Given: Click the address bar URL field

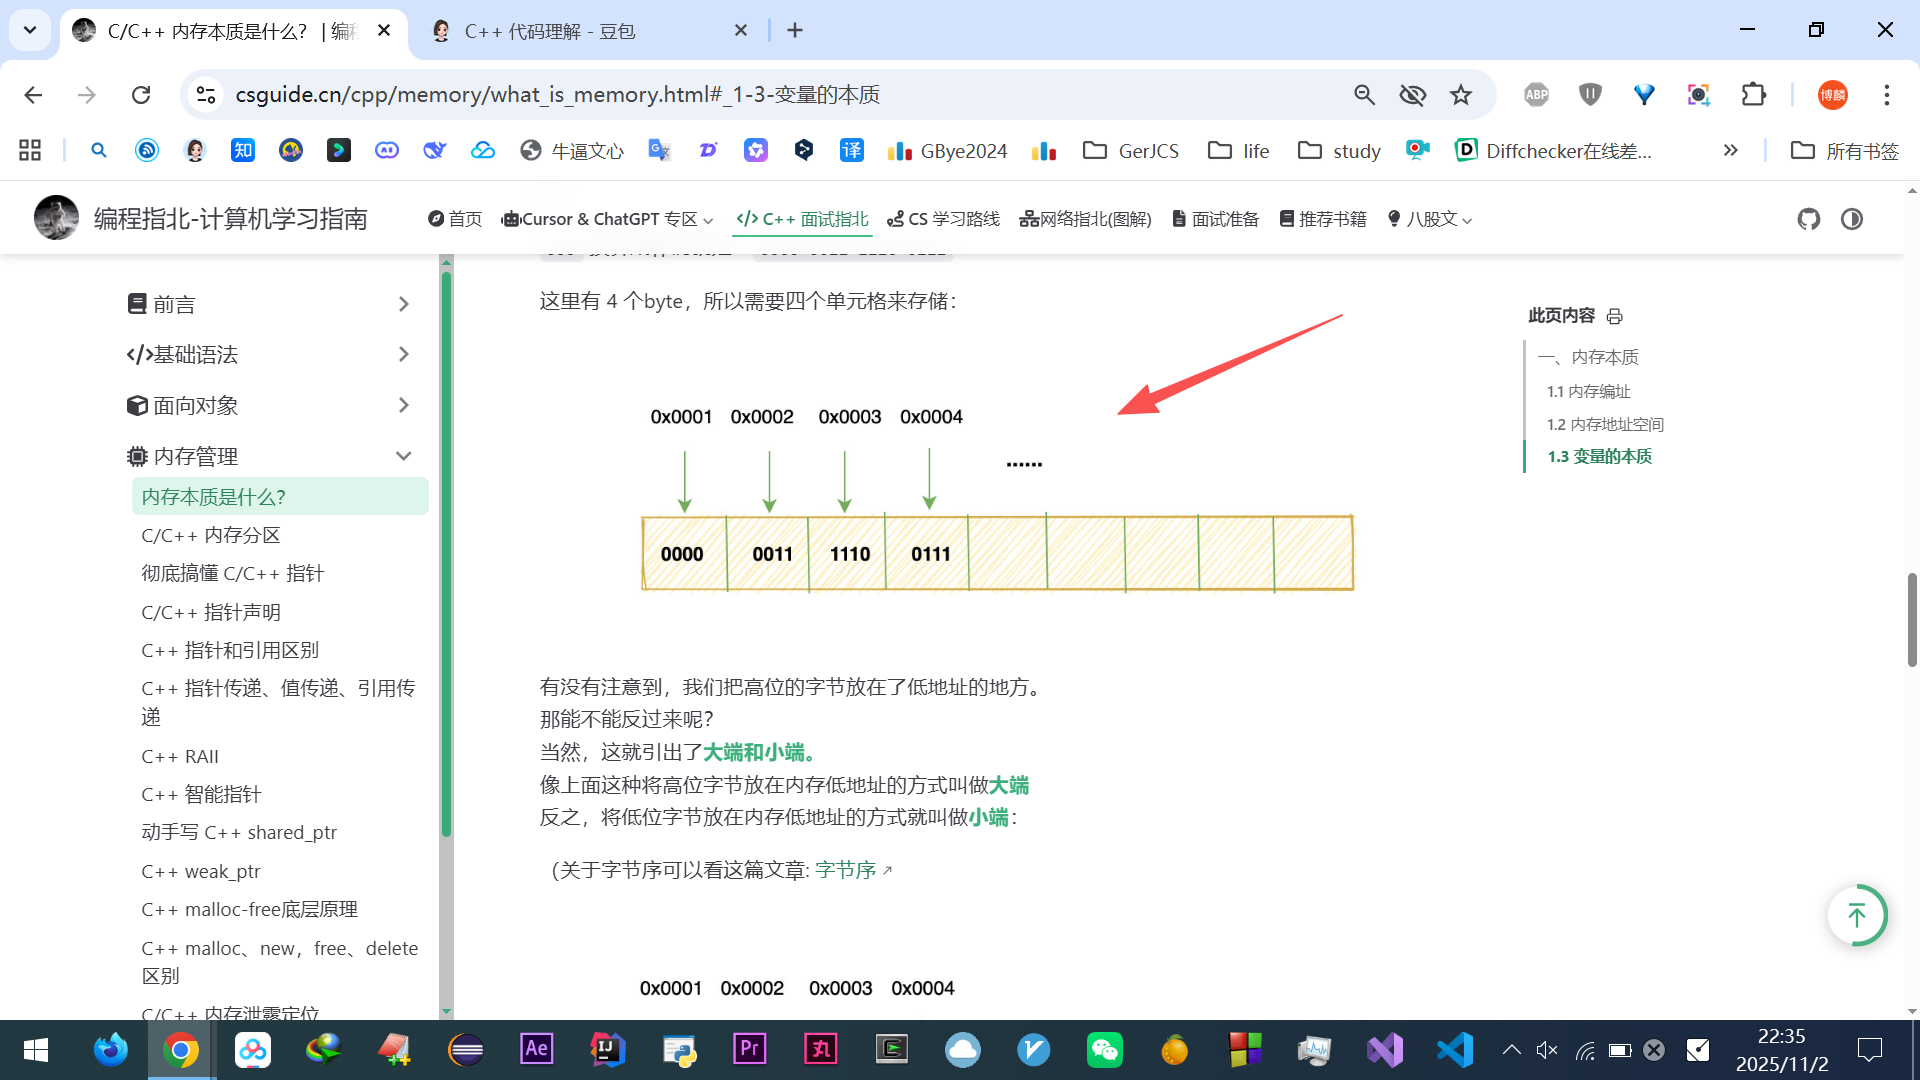Looking at the screenshot, I should (x=700, y=95).
